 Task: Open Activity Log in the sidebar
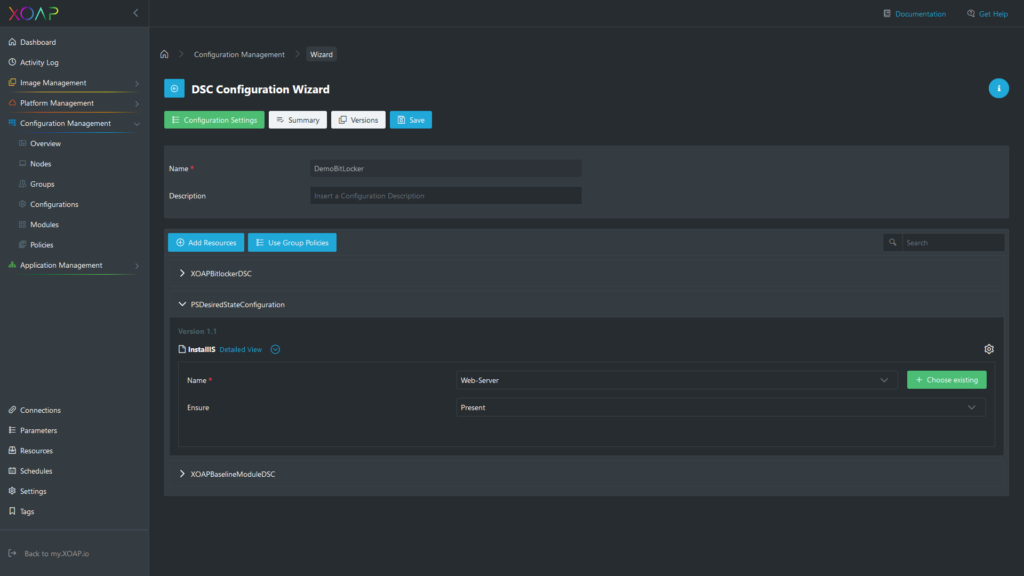(x=39, y=62)
